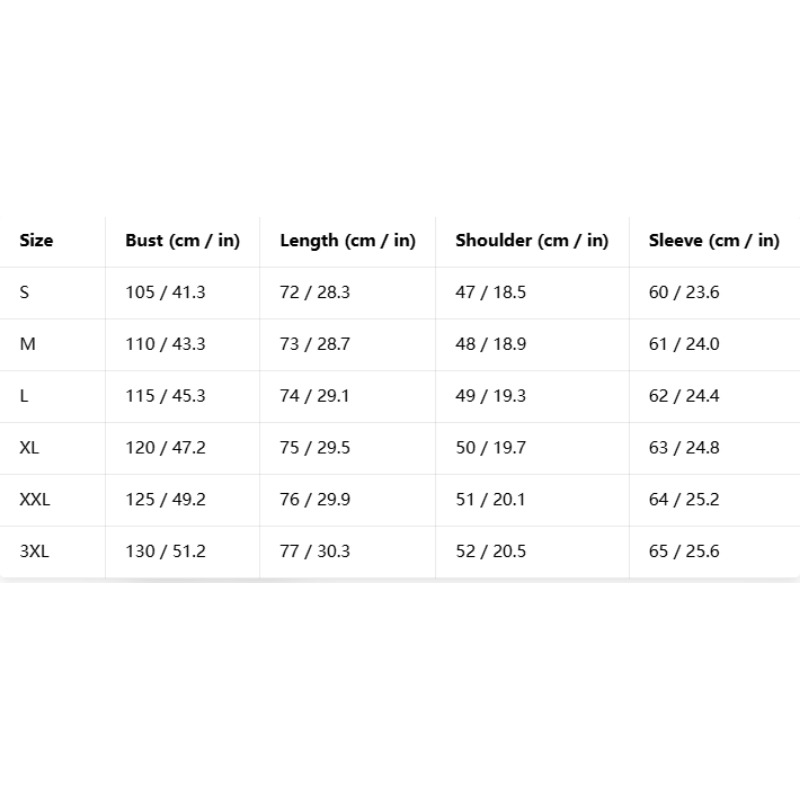The width and height of the screenshot is (800, 800).
Task: Click shoulder value 52 / 20.5
Action: click(x=490, y=551)
